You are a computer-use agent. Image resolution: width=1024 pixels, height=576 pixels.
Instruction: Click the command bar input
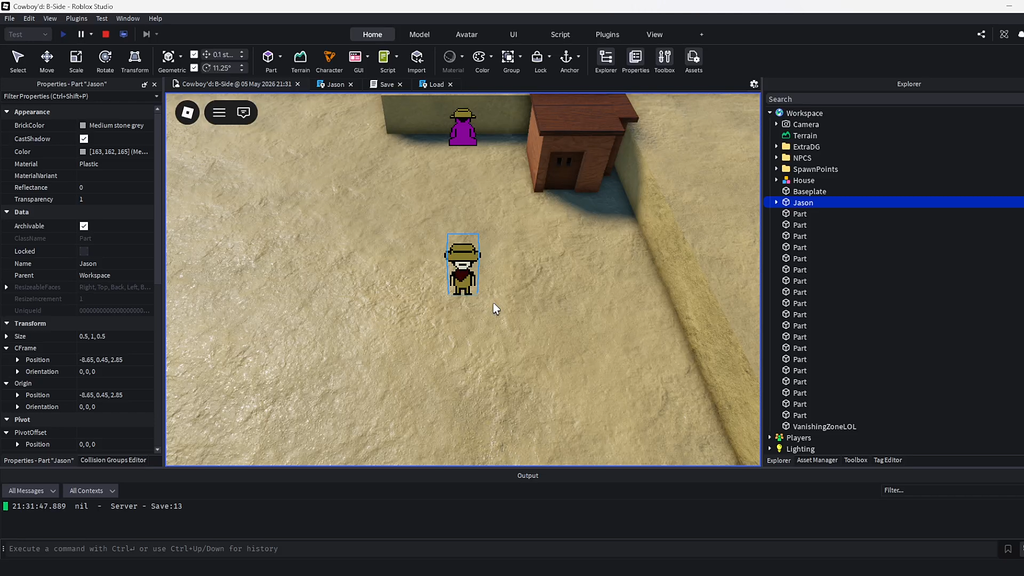500,549
